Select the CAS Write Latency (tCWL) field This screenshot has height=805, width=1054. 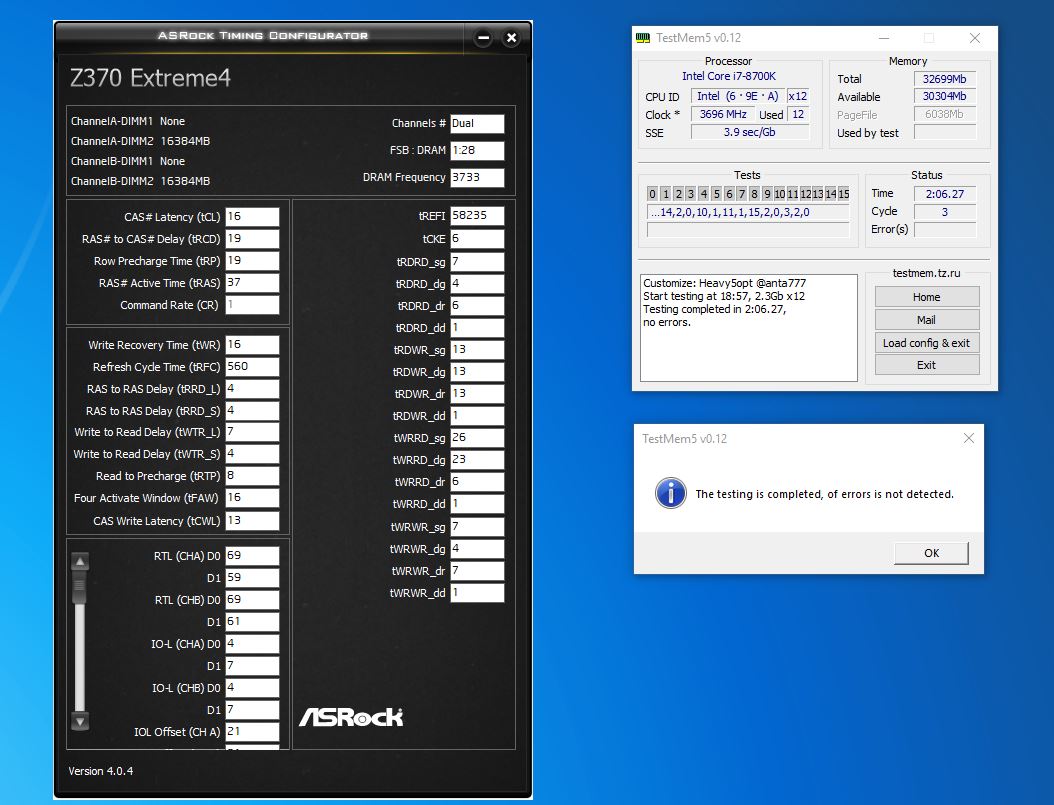(252, 521)
